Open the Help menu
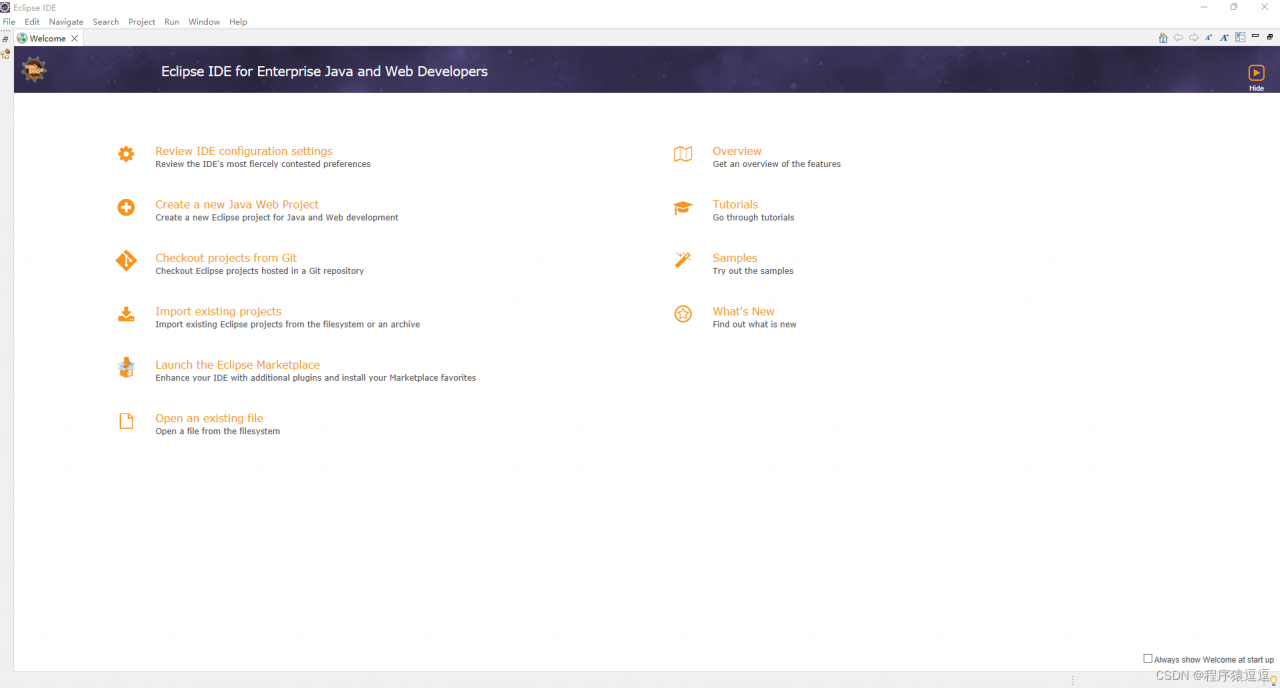 pos(238,22)
